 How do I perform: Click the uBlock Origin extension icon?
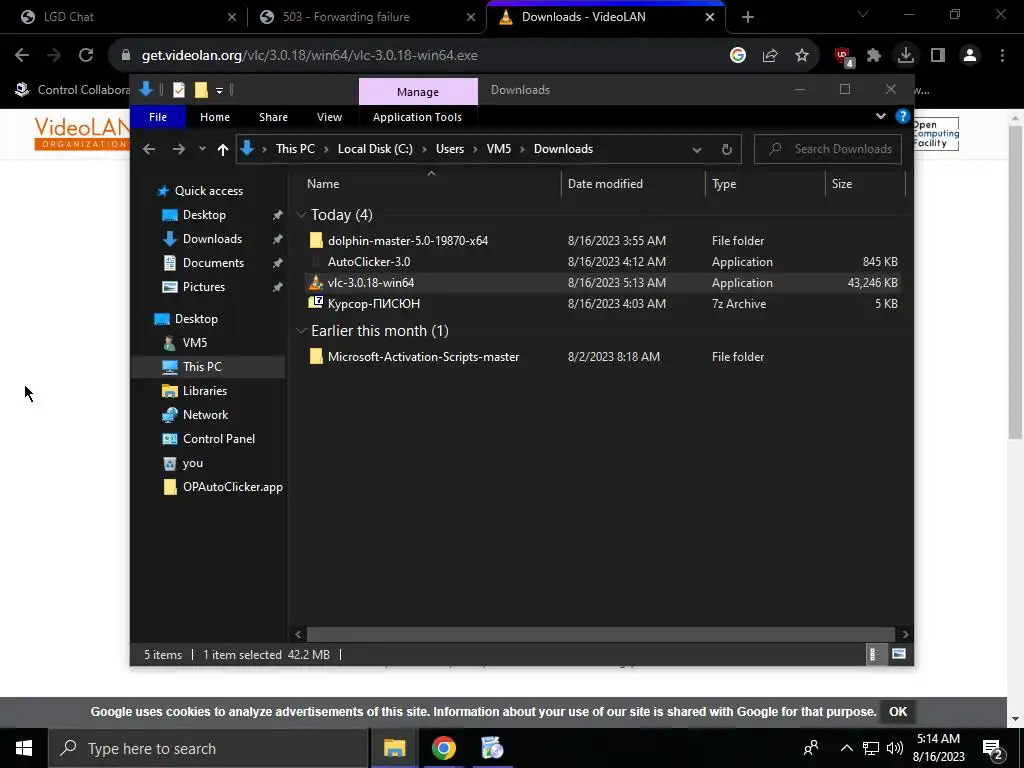coord(844,56)
